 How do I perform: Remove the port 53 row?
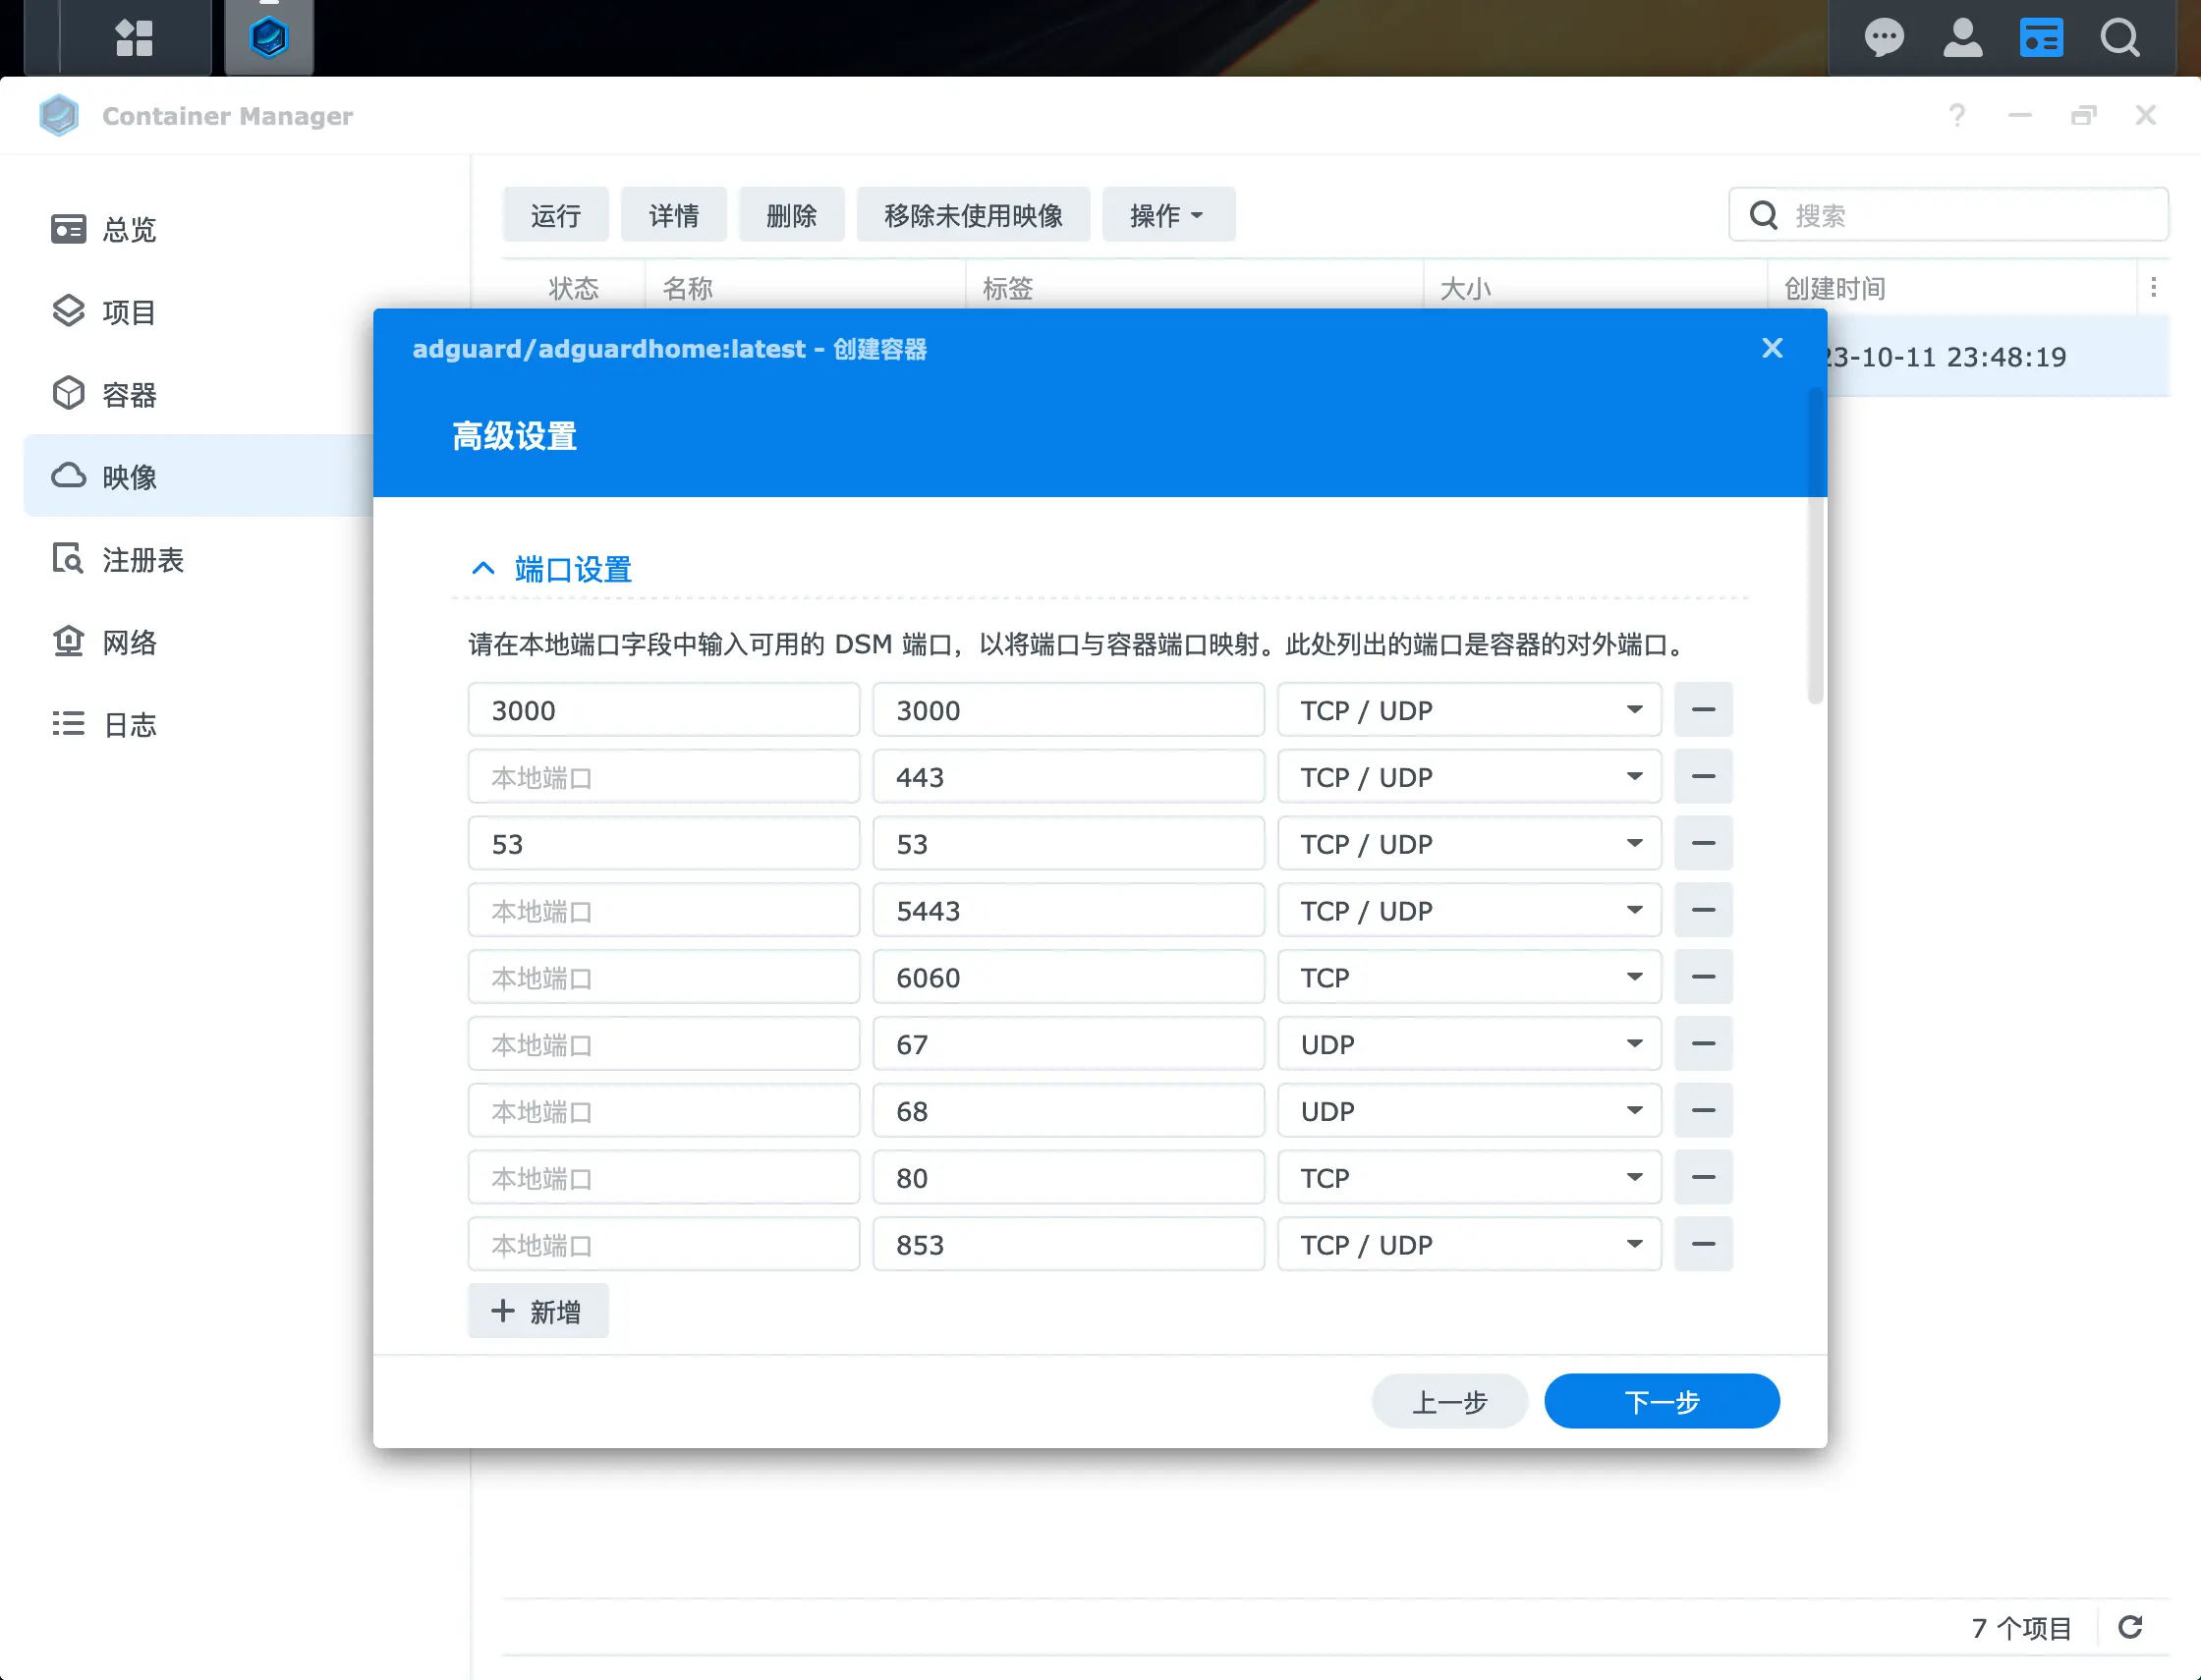tap(1703, 844)
